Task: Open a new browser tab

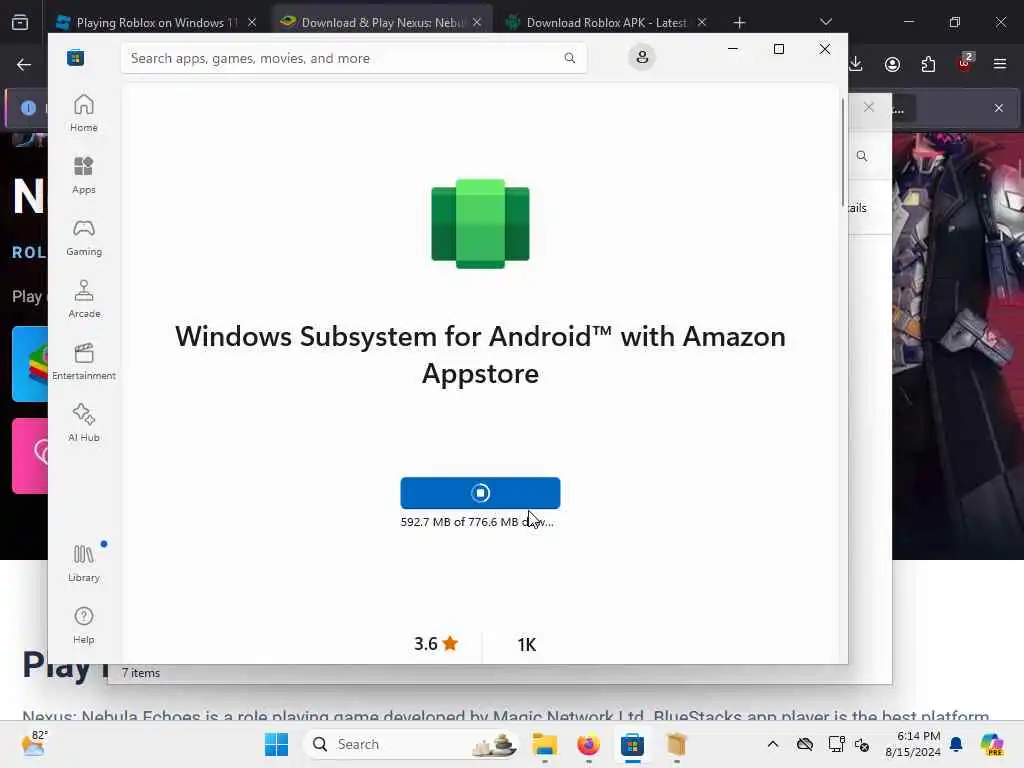Action: [x=739, y=23]
